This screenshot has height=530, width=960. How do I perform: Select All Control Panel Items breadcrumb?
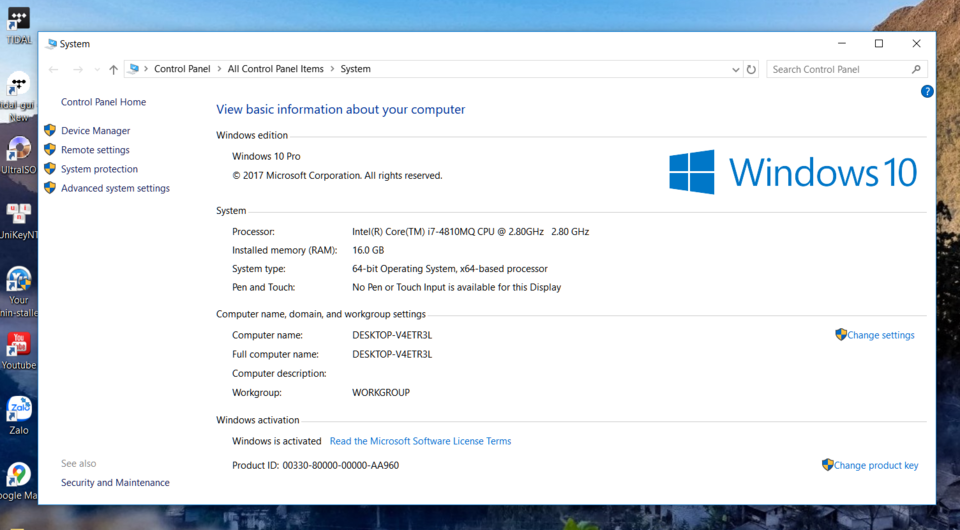(x=276, y=69)
